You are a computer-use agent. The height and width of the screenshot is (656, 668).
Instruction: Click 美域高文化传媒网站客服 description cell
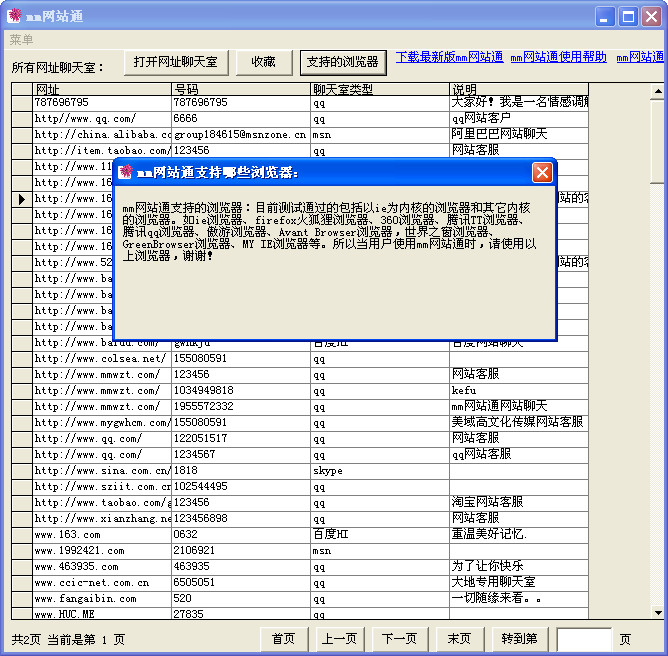pyautogui.click(x=519, y=423)
